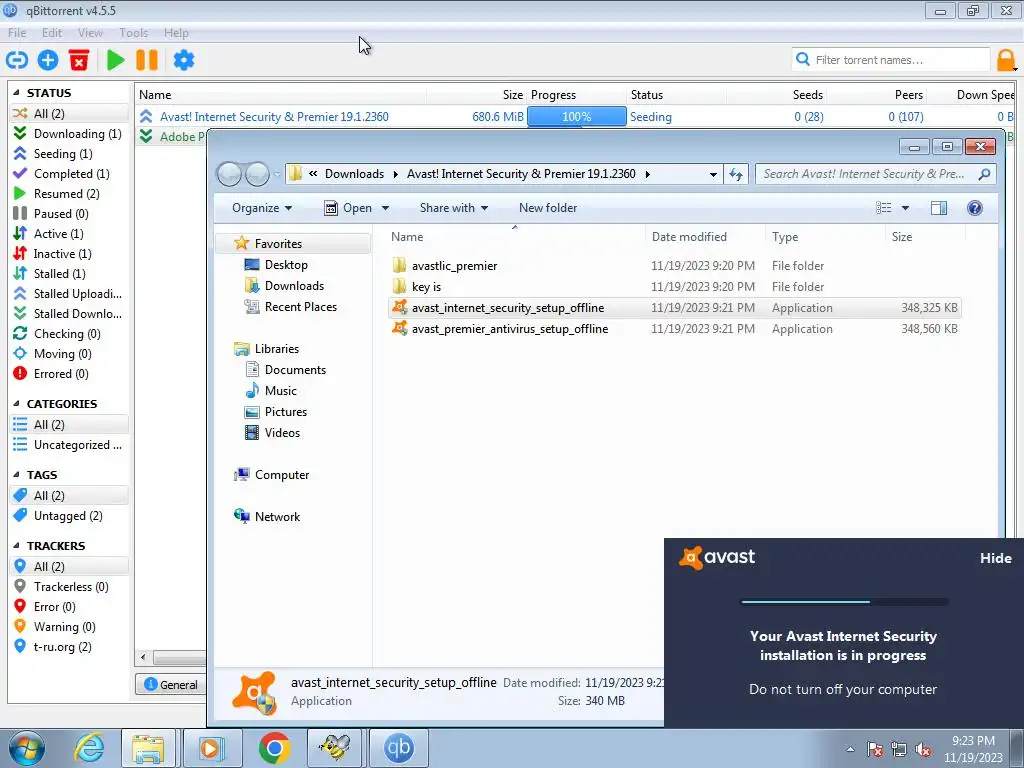The image size is (1024, 768).
Task: Click the green Resume play icon in toolbar
Action: (x=116, y=60)
